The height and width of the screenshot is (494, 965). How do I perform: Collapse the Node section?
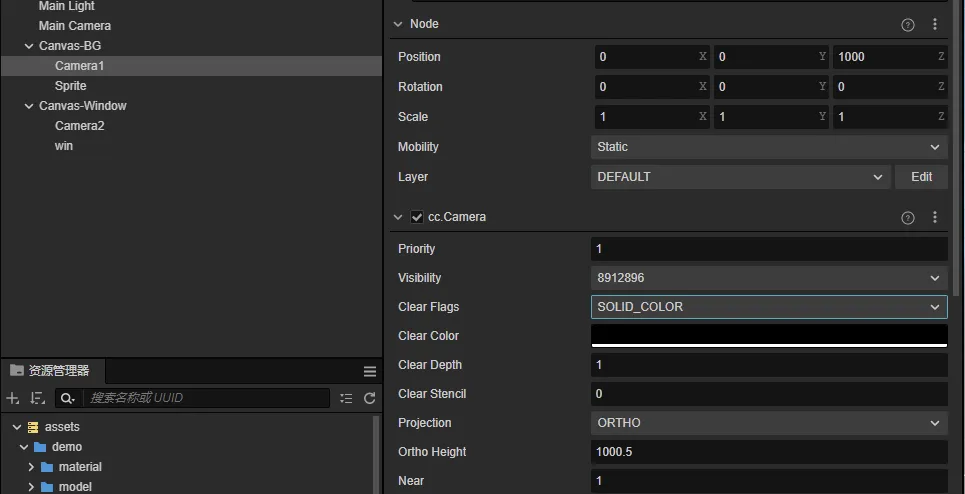pyautogui.click(x=398, y=24)
